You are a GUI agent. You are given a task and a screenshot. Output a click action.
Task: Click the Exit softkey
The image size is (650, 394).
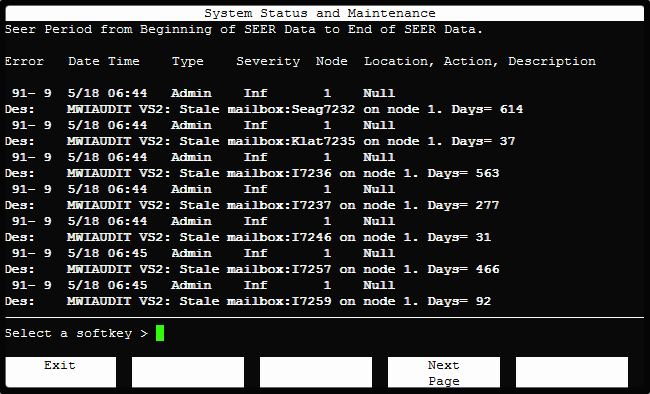[61, 372]
